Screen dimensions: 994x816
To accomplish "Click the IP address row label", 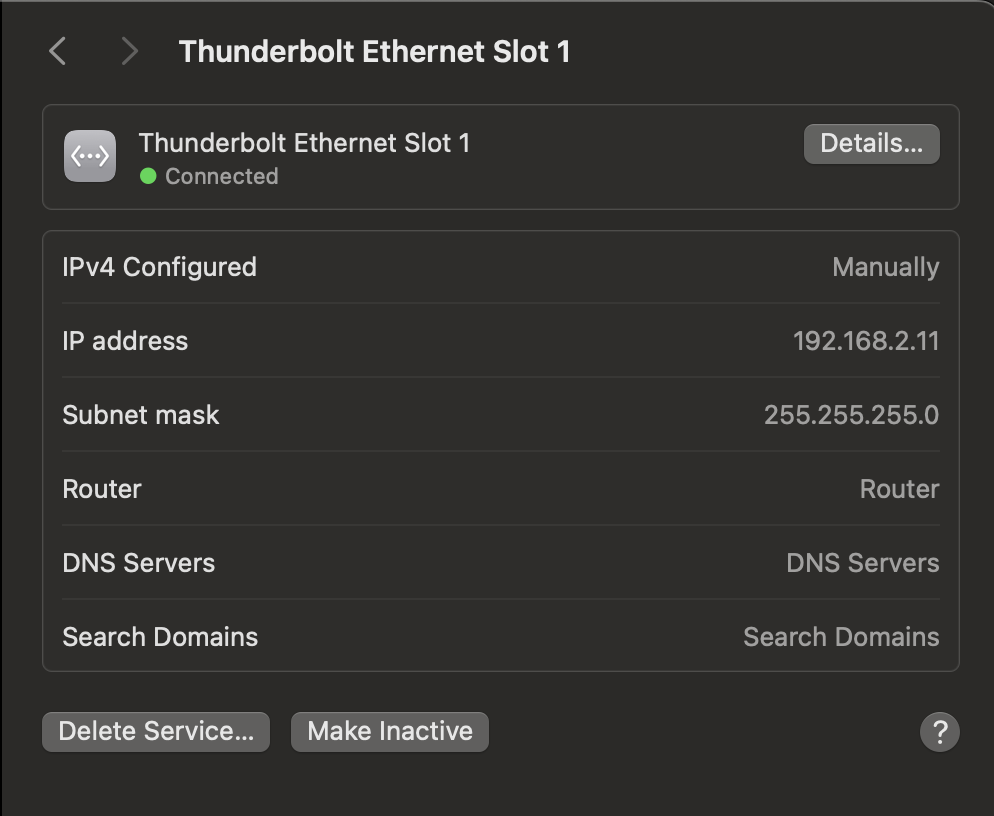I will coord(125,341).
